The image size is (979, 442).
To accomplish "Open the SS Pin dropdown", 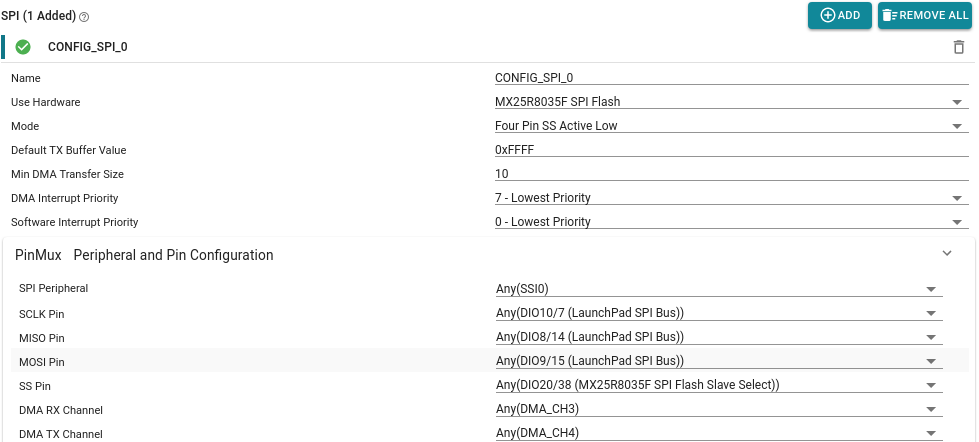I will (x=718, y=385).
